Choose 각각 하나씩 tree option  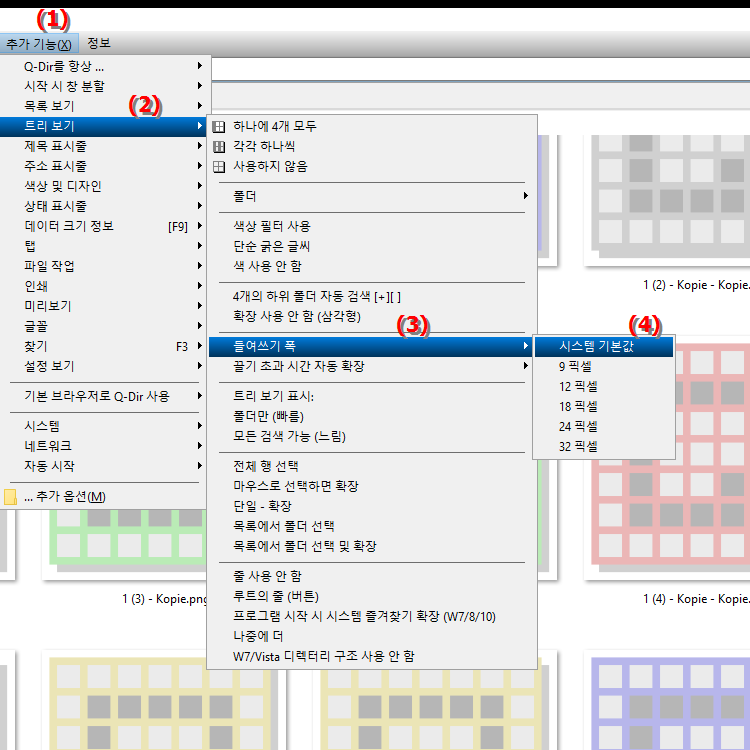pyautogui.click(x=372, y=146)
